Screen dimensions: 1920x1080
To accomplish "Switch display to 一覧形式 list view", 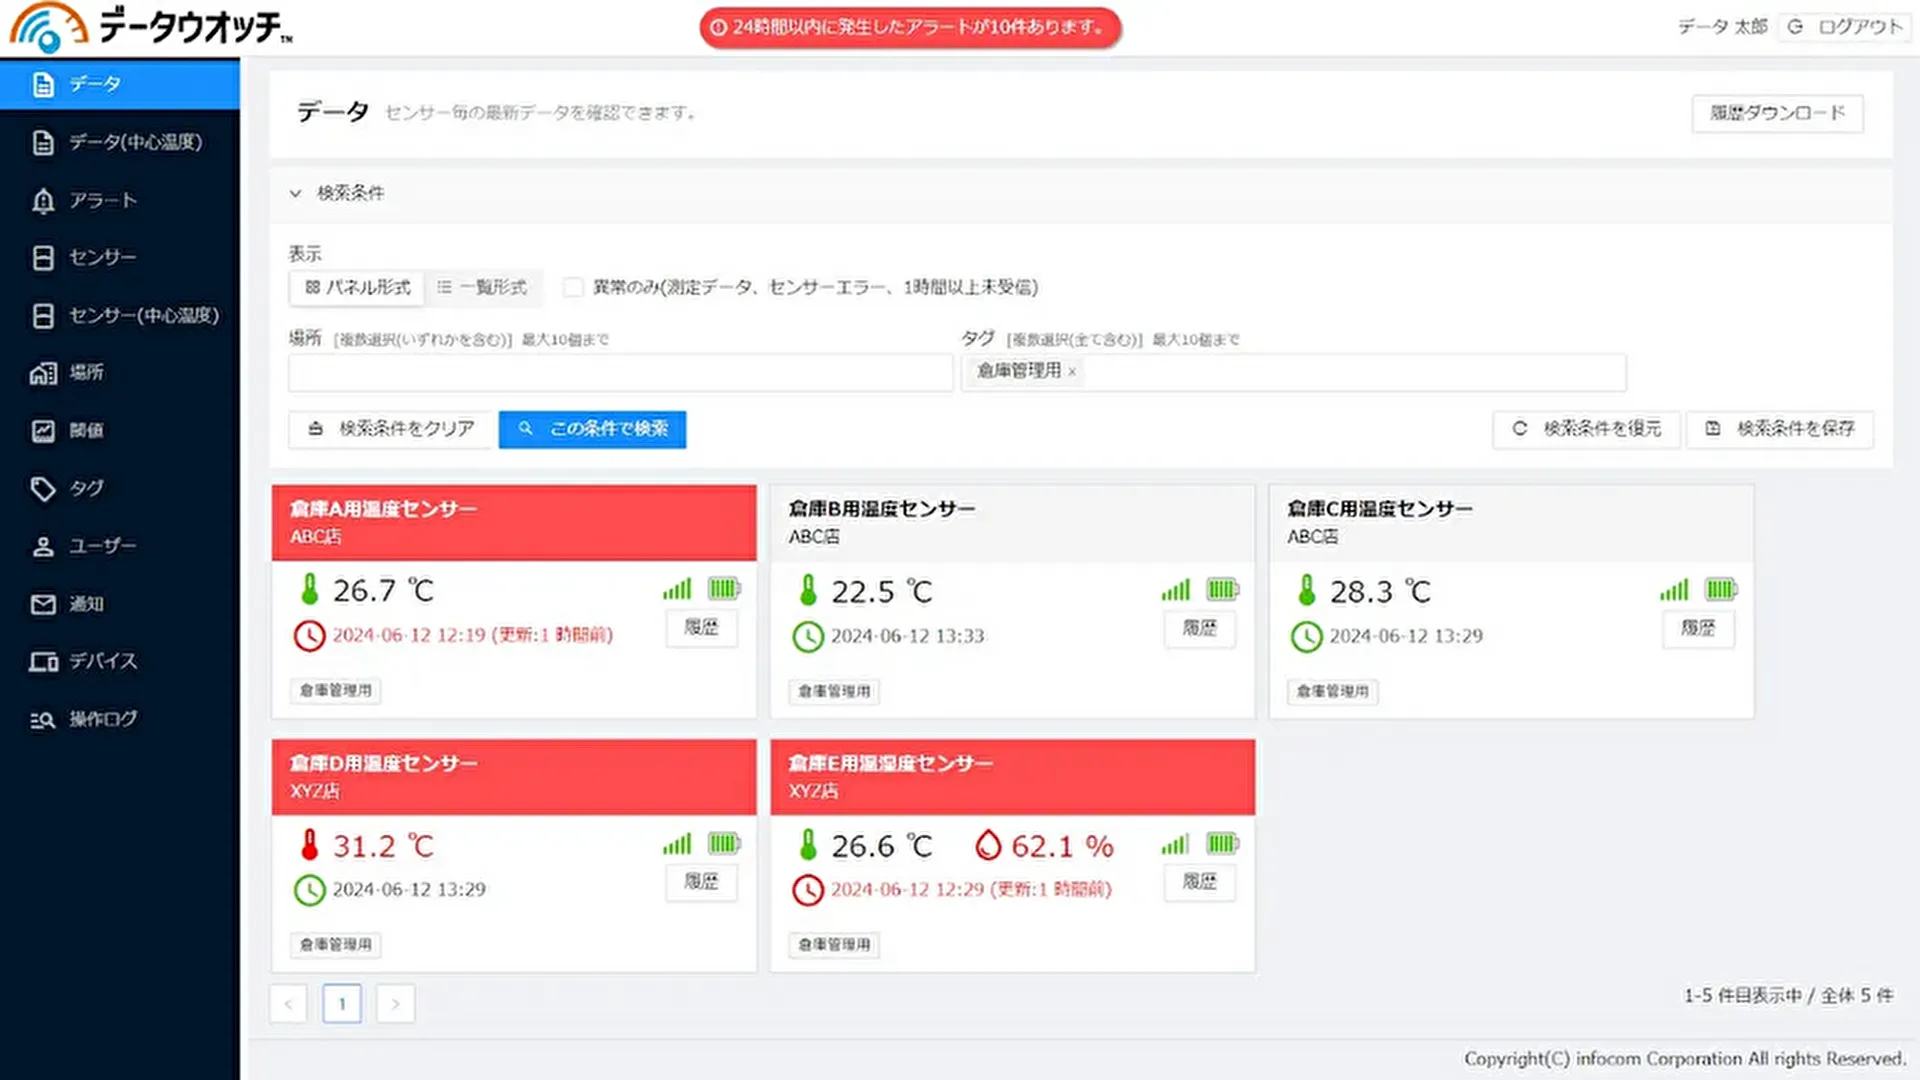I will [483, 288].
